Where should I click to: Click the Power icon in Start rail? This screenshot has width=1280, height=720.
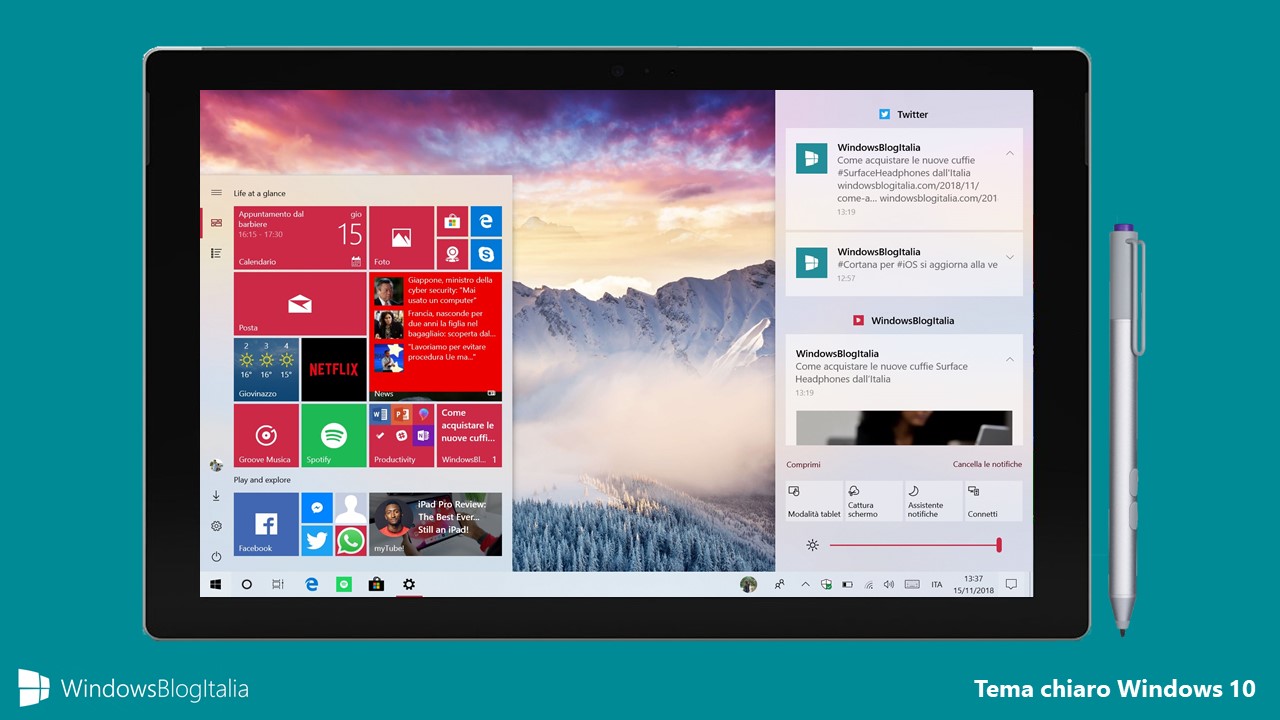point(216,556)
